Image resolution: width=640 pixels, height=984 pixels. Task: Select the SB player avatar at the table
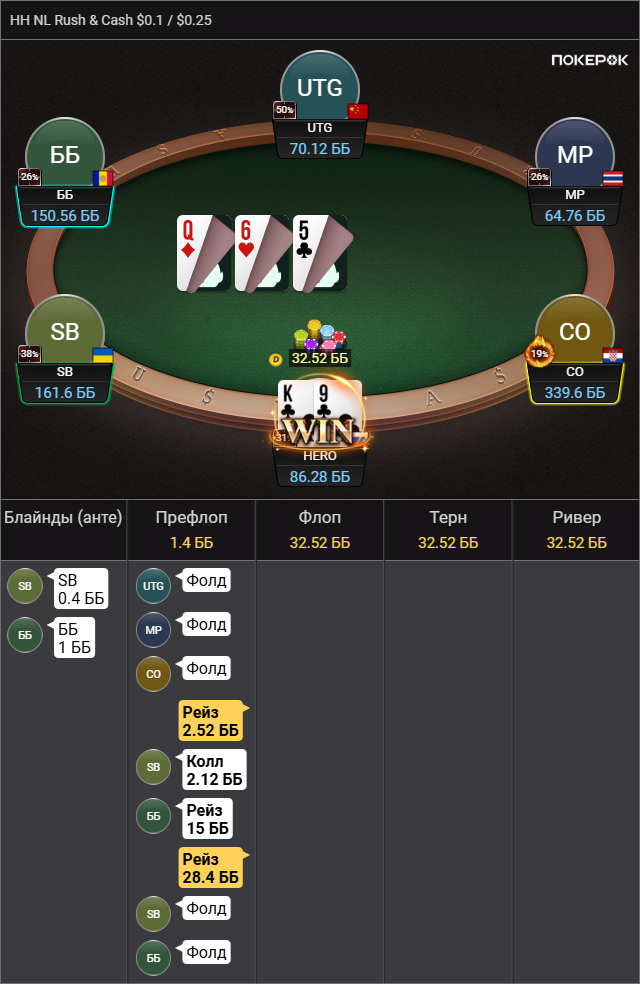tap(65, 331)
